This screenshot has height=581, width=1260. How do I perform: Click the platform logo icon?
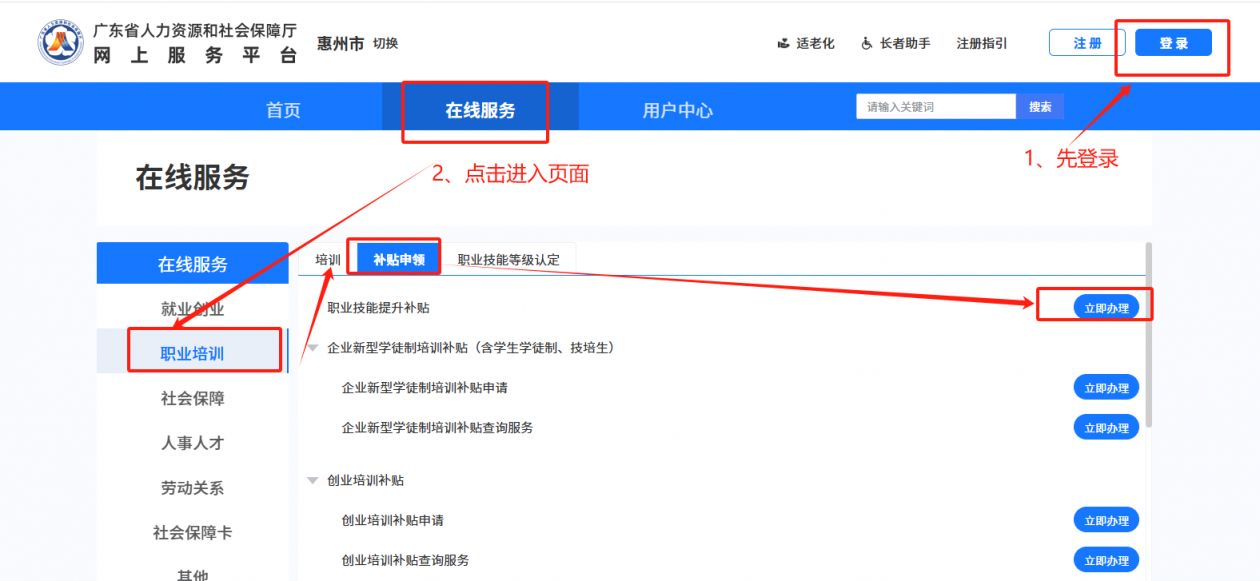(x=62, y=43)
